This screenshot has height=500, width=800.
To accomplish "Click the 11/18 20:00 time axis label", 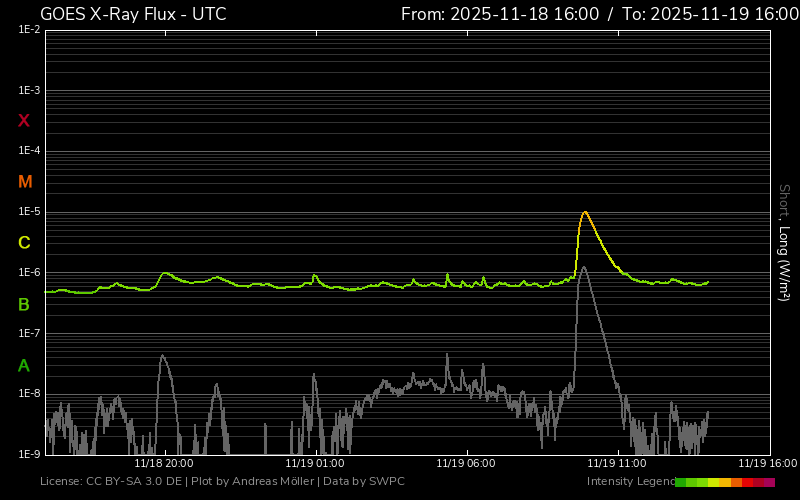I will [163, 463].
